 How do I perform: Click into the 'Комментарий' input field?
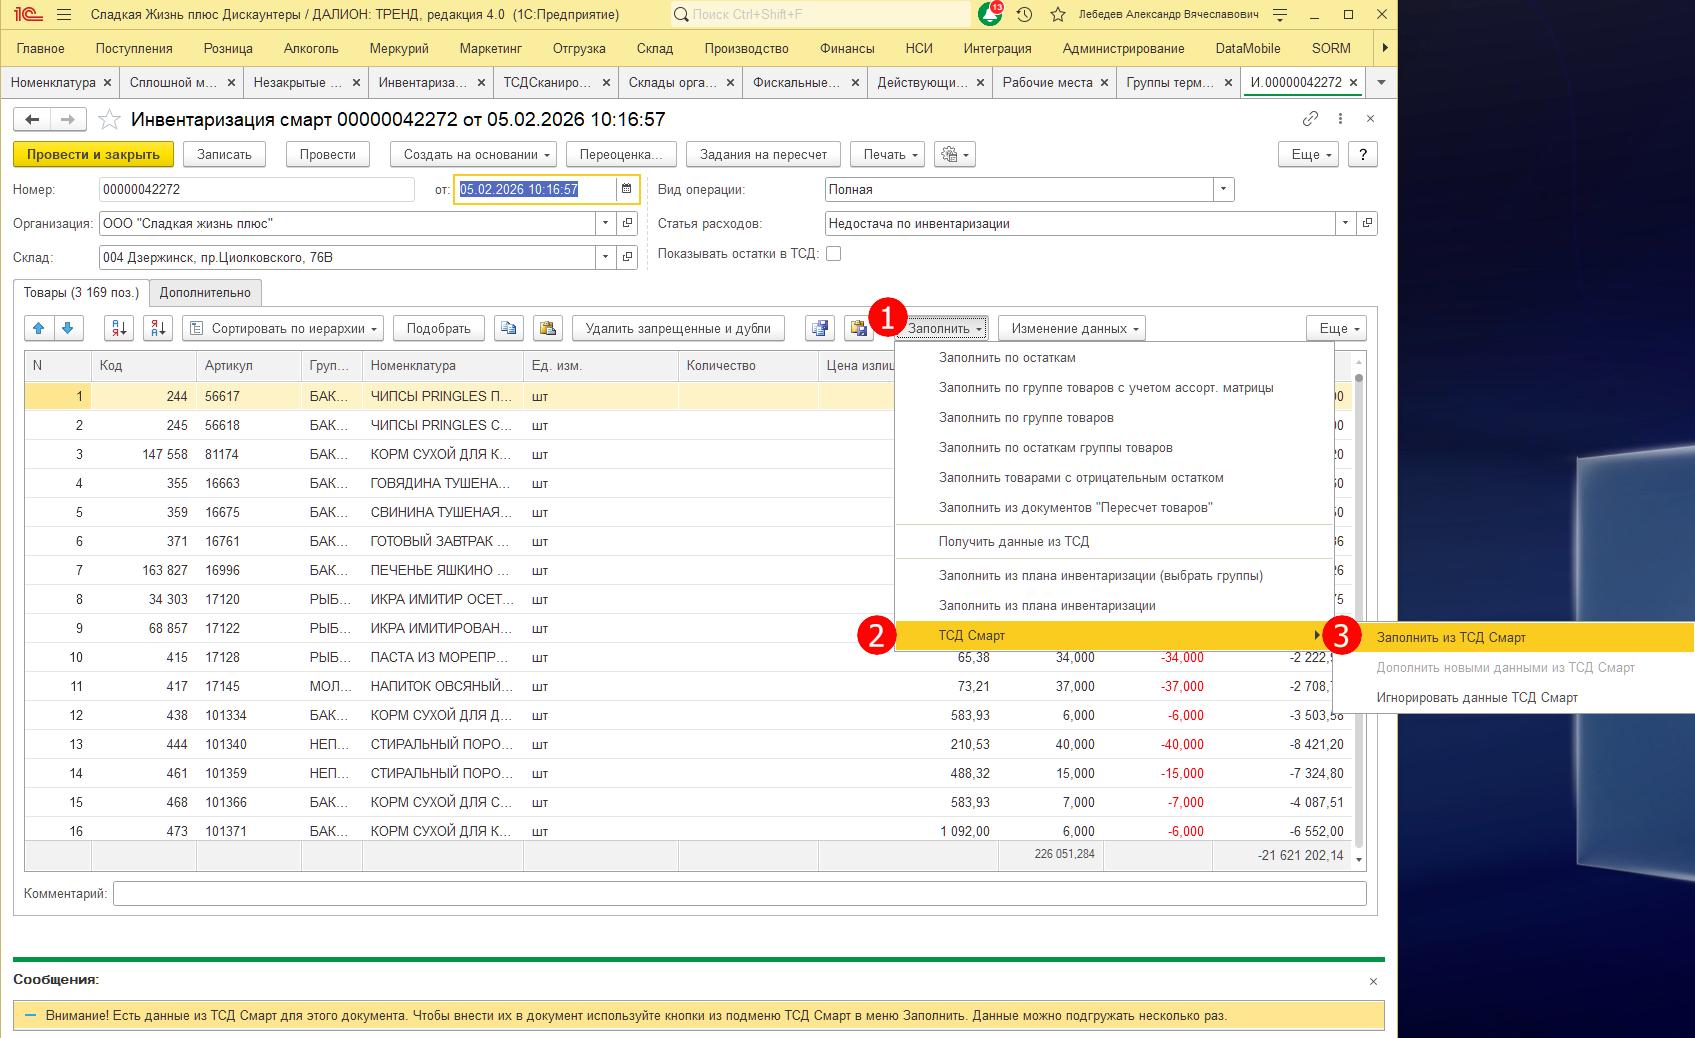[x=739, y=894]
